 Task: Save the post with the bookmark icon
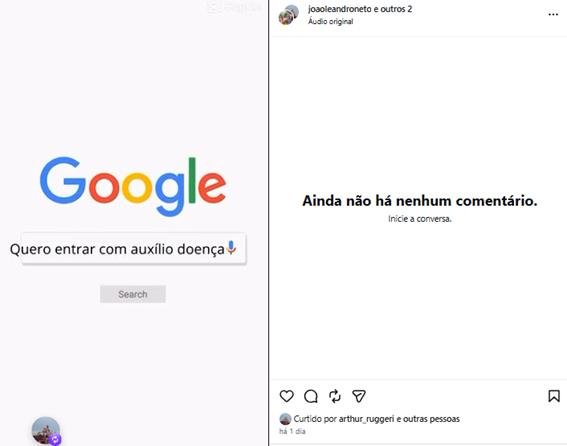pyautogui.click(x=554, y=396)
